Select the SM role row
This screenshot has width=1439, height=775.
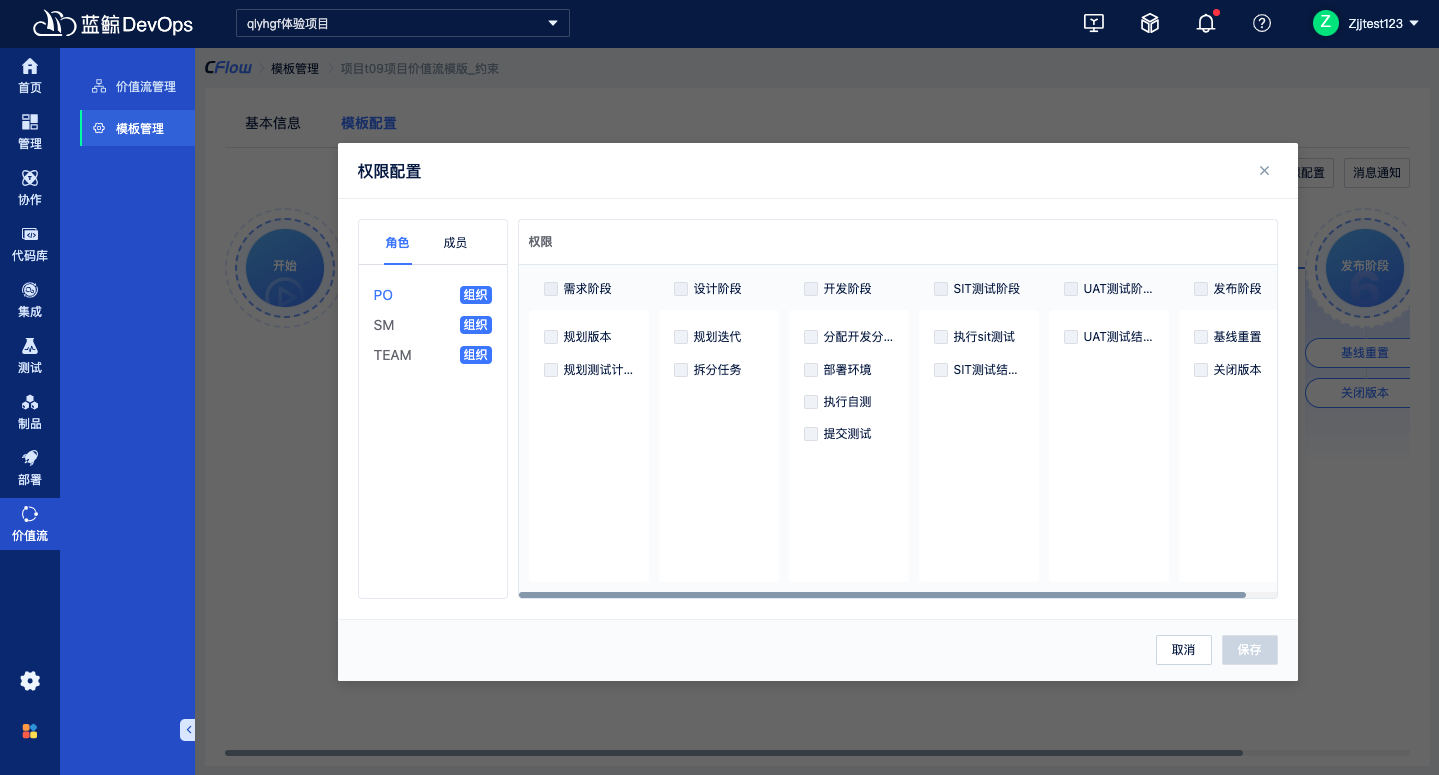433,325
